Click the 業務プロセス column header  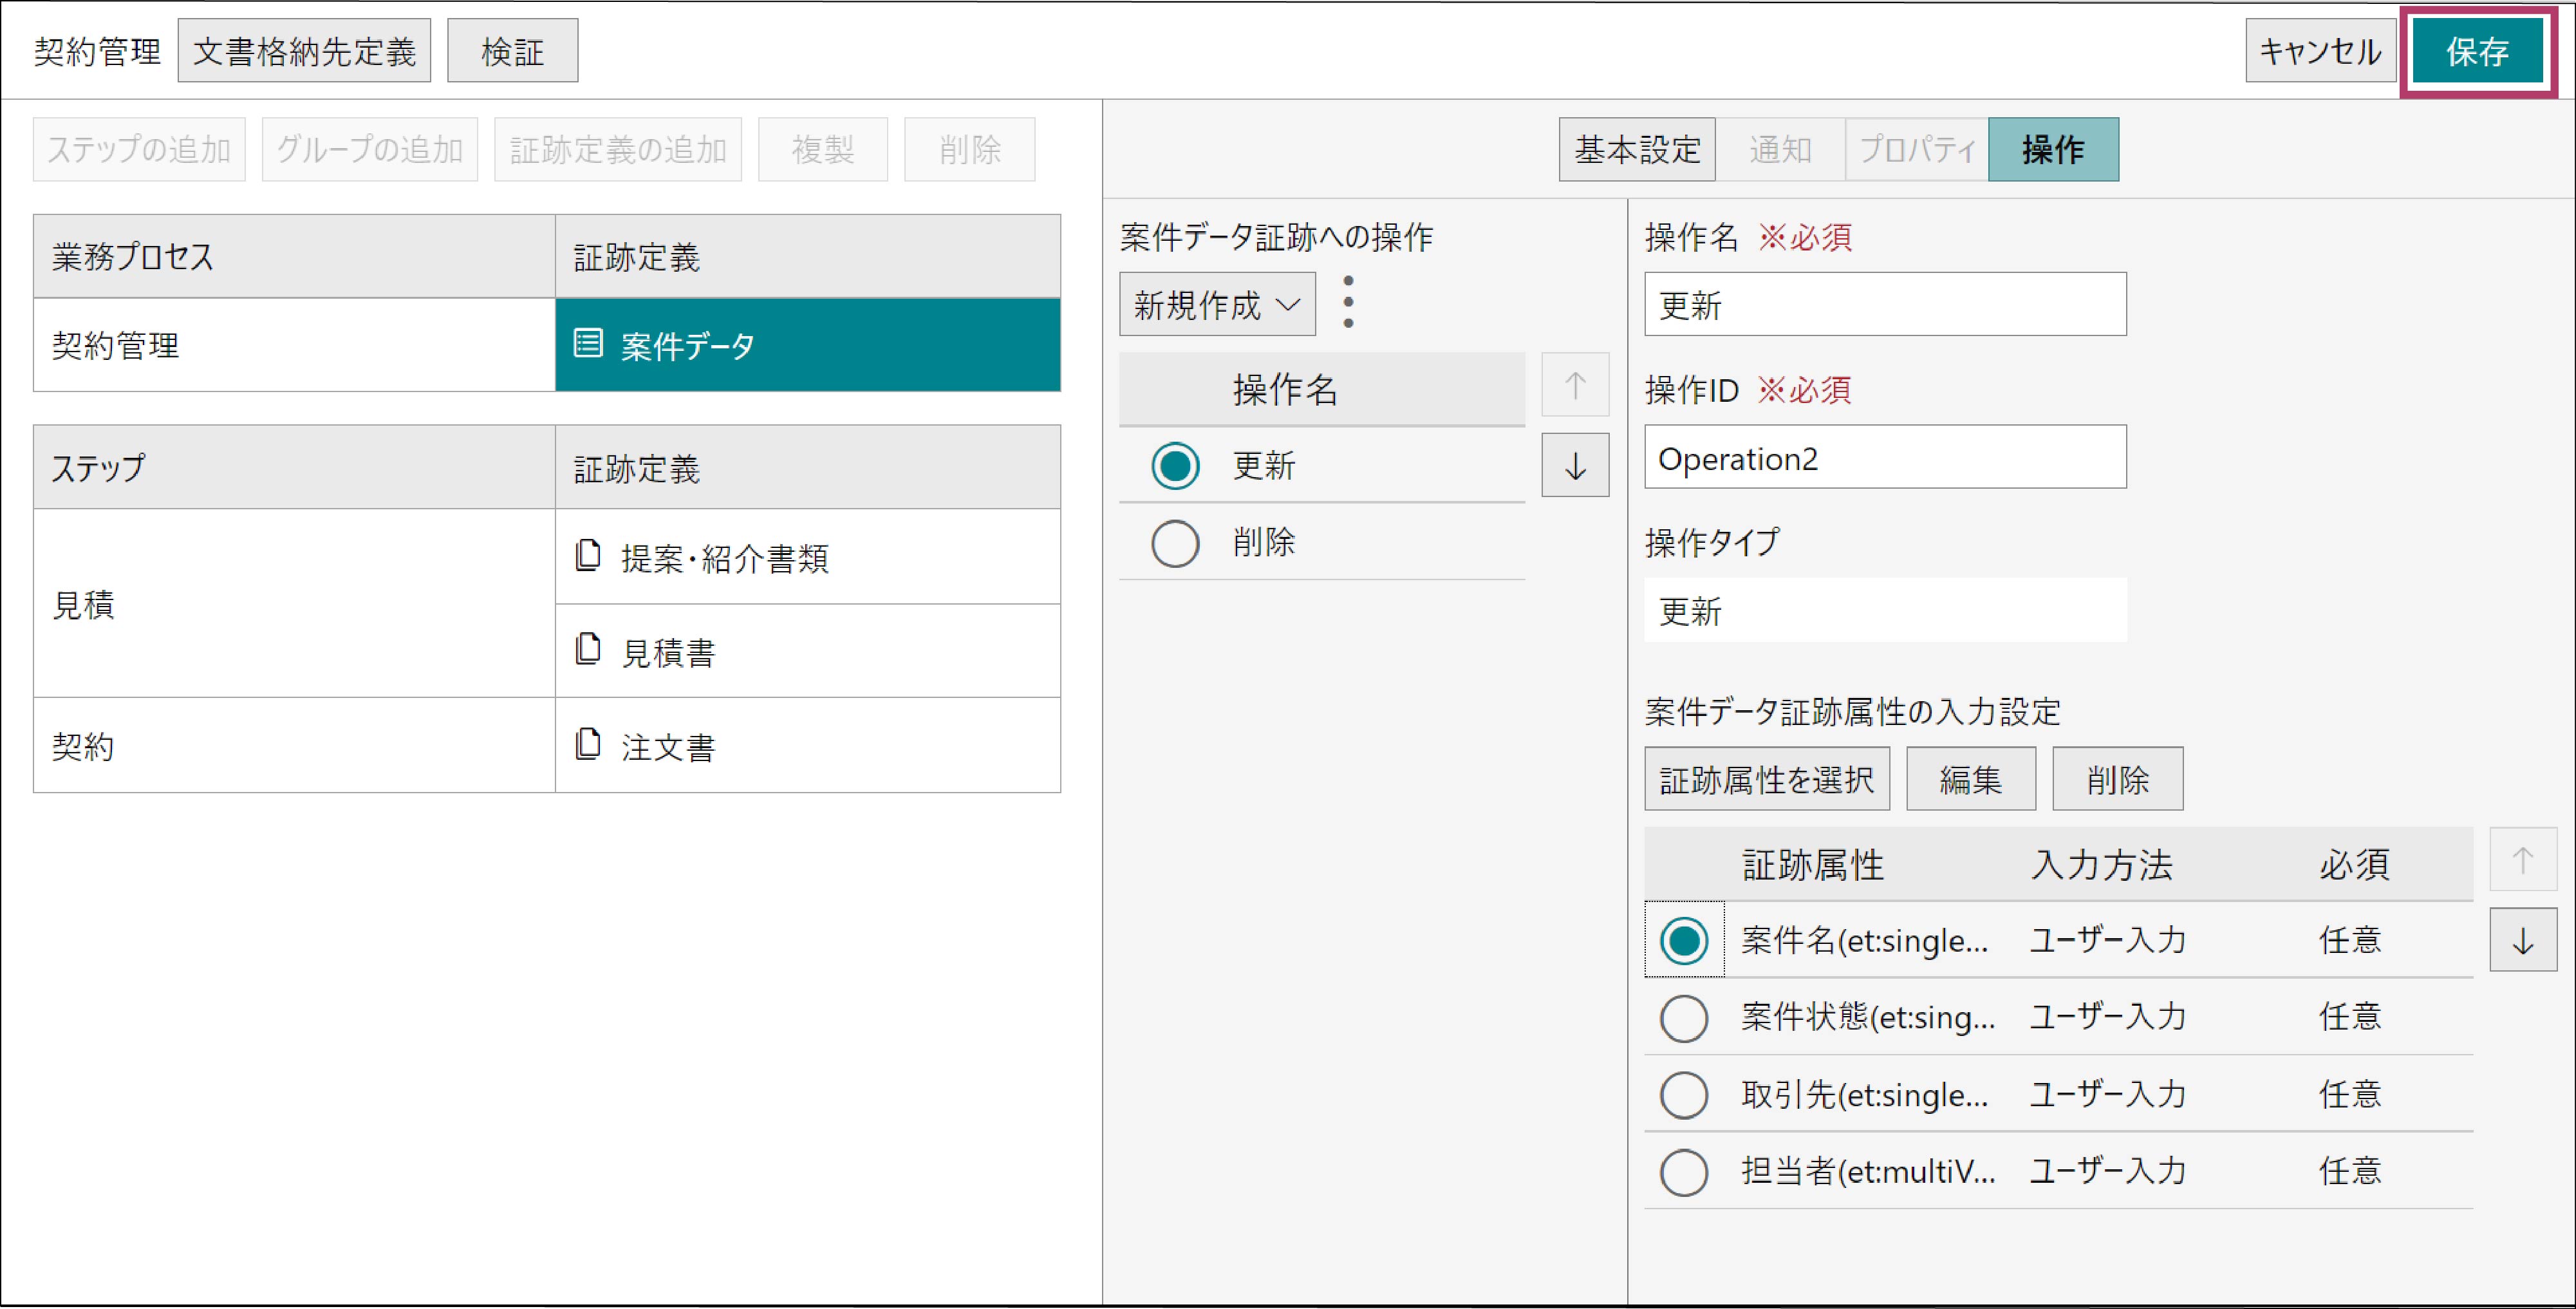(294, 256)
